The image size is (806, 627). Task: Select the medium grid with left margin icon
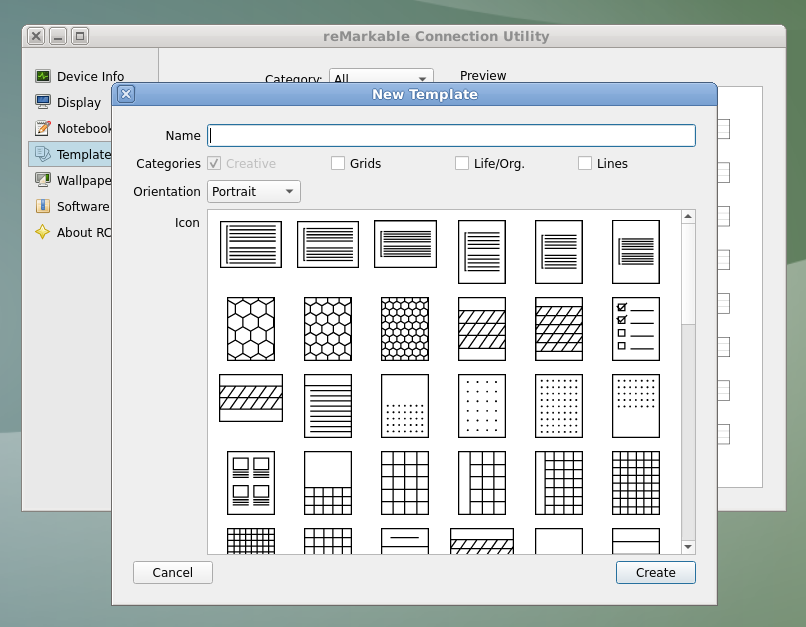pos(559,483)
